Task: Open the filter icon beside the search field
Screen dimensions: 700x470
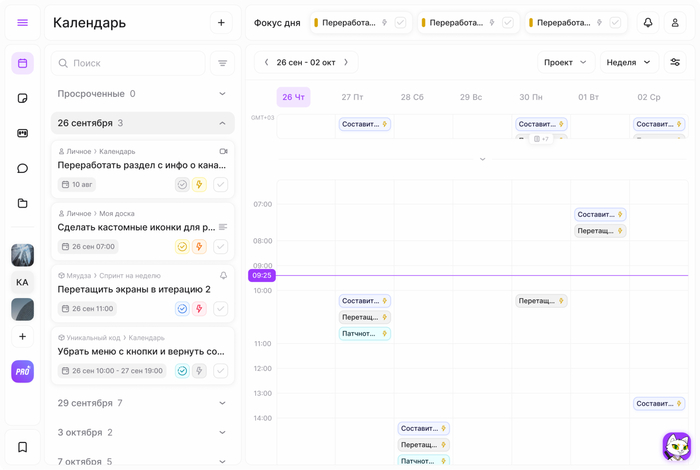Action: click(223, 63)
